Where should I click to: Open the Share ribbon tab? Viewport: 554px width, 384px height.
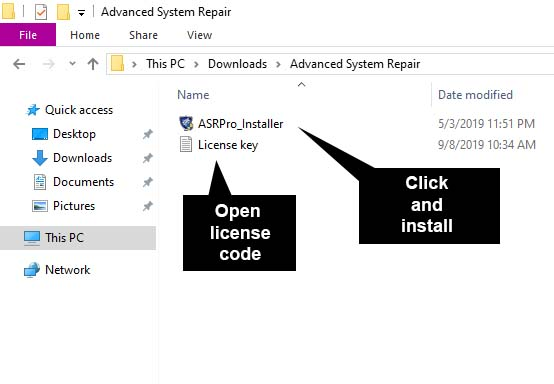(x=143, y=35)
